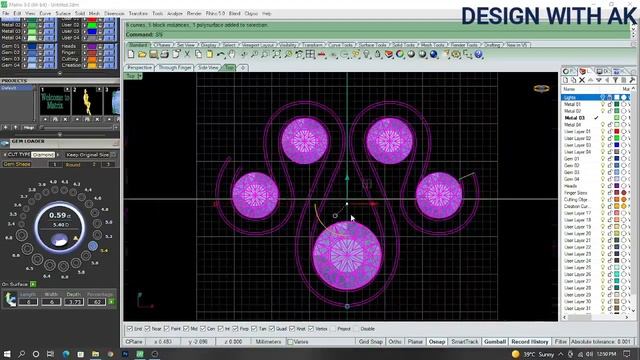Enable the Project osnap checkbox
The height and width of the screenshot is (360, 640).
(333, 329)
